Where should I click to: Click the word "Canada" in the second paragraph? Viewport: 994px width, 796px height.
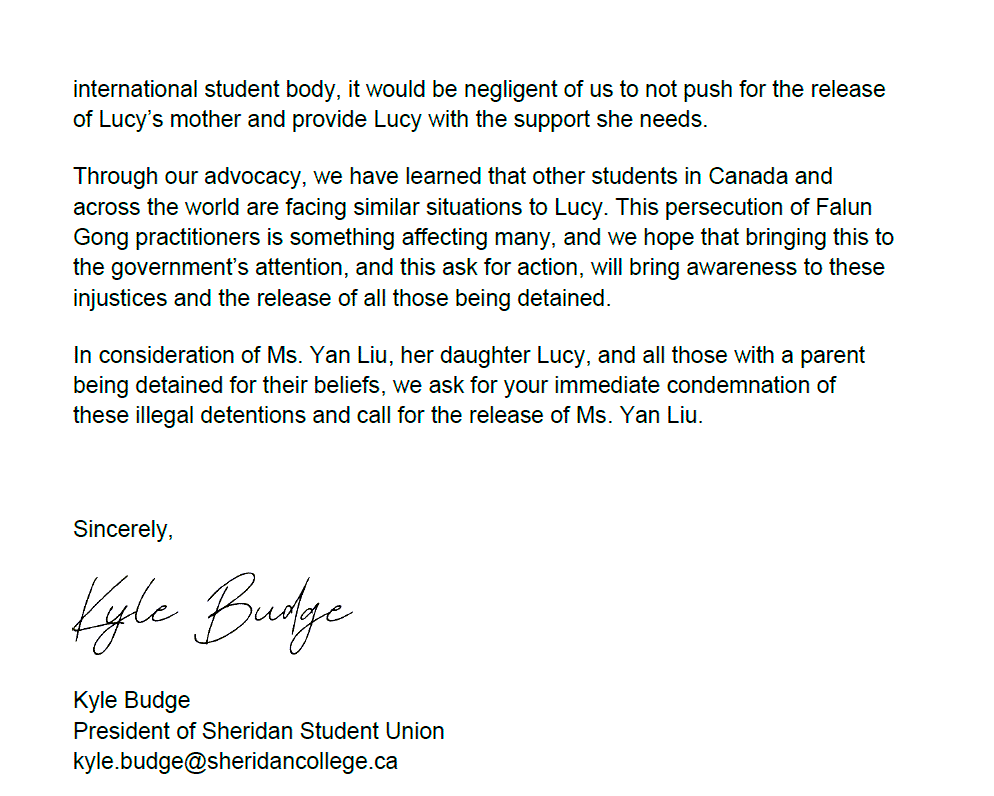click(747, 177)
